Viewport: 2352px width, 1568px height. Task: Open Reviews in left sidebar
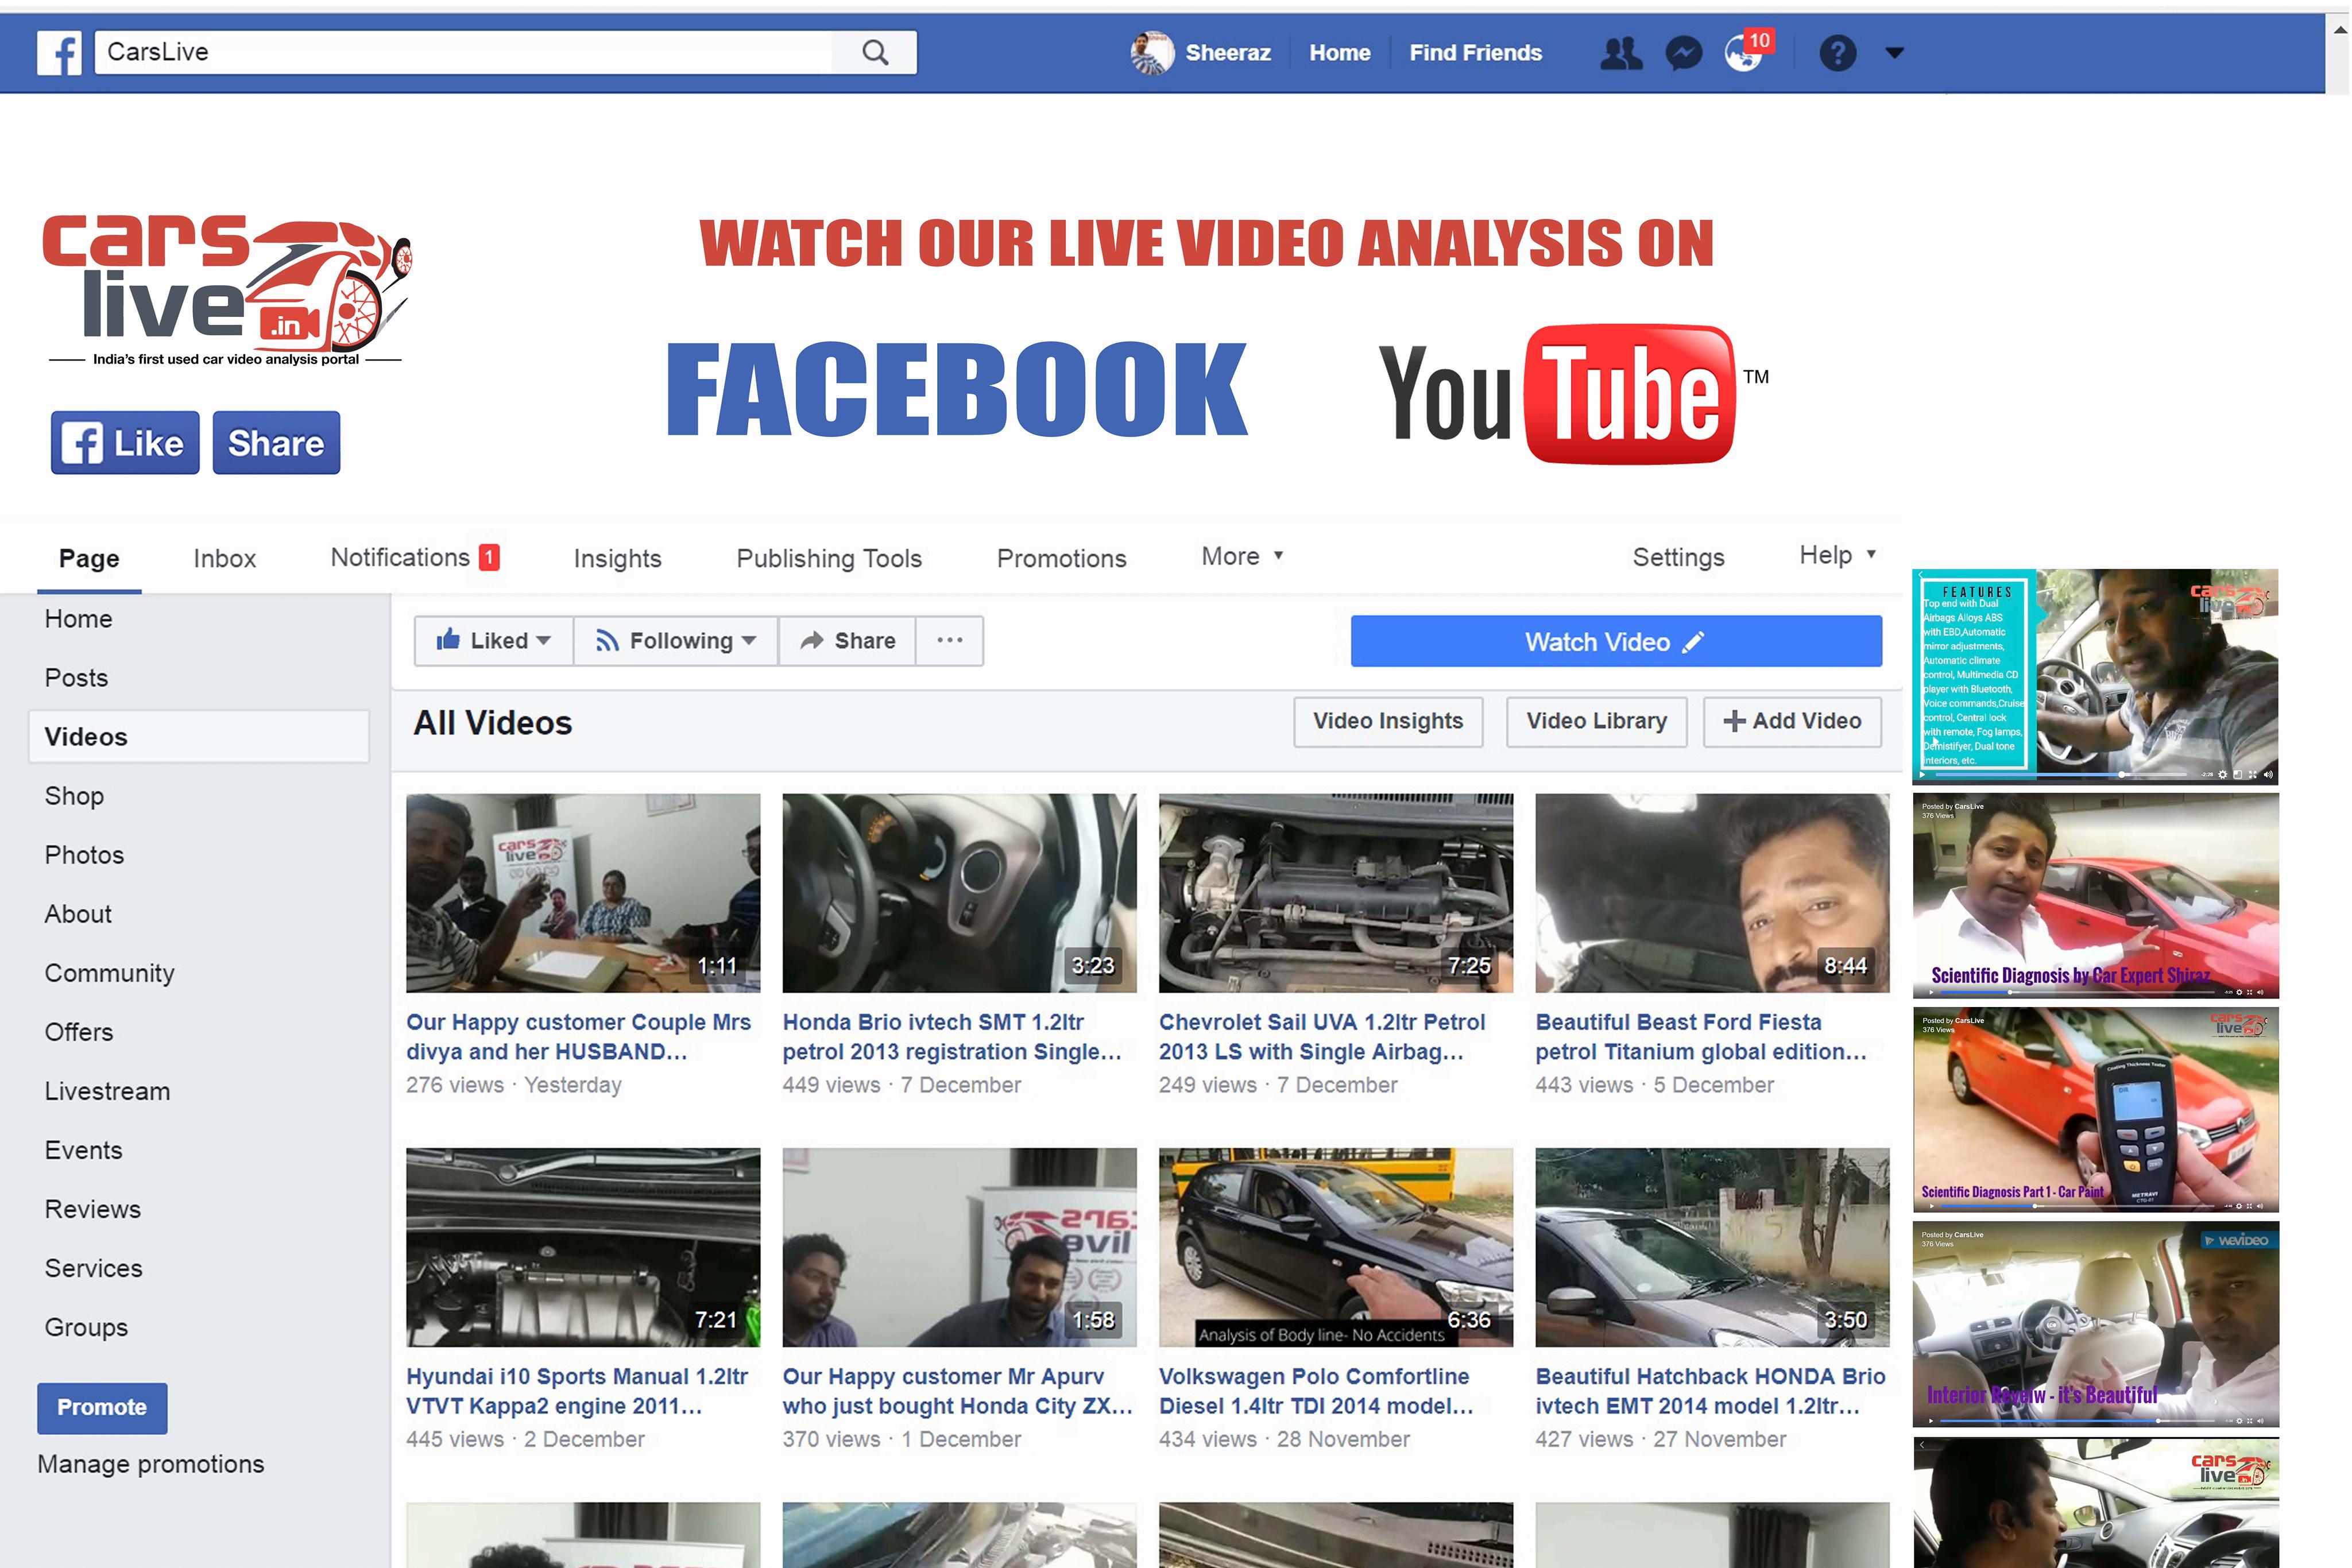pyautogui.click(x=92, y=1209)
